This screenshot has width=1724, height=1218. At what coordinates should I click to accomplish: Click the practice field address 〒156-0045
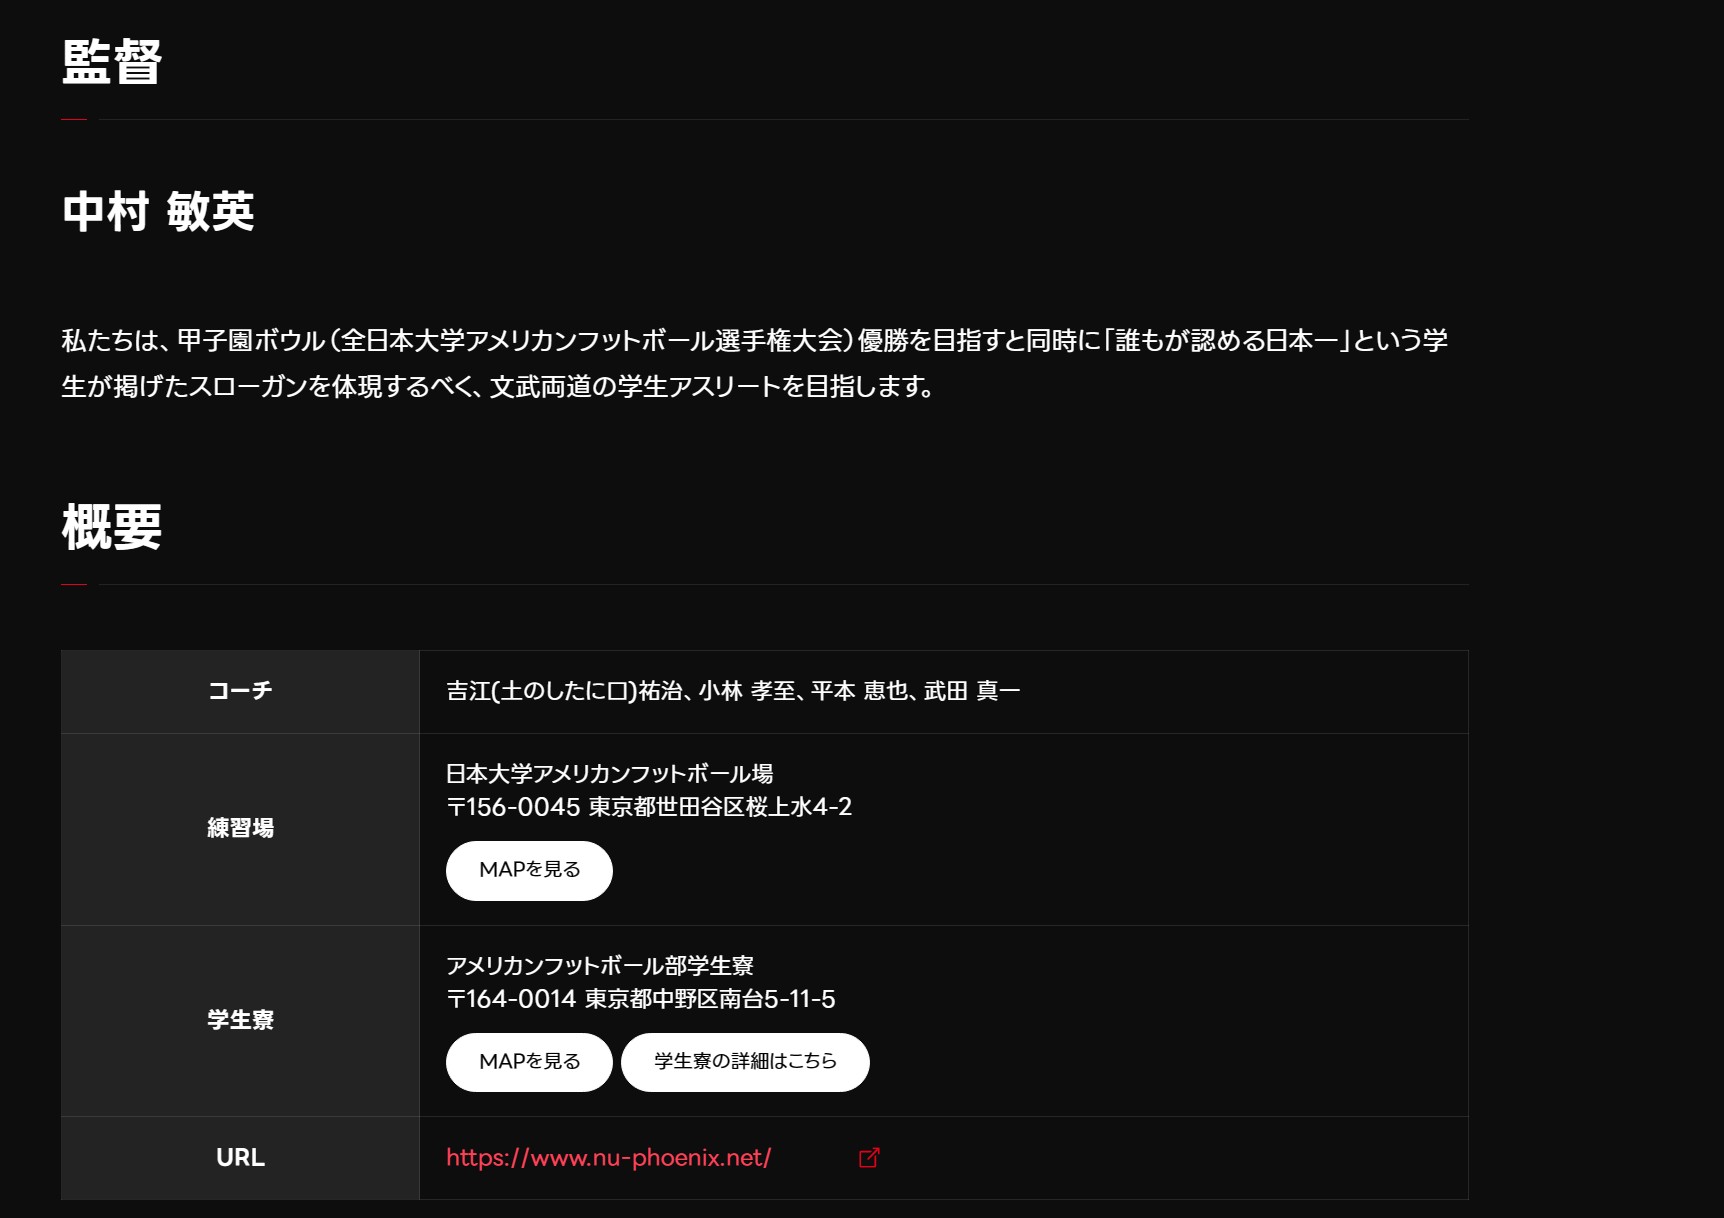click(x=649, y=807)
